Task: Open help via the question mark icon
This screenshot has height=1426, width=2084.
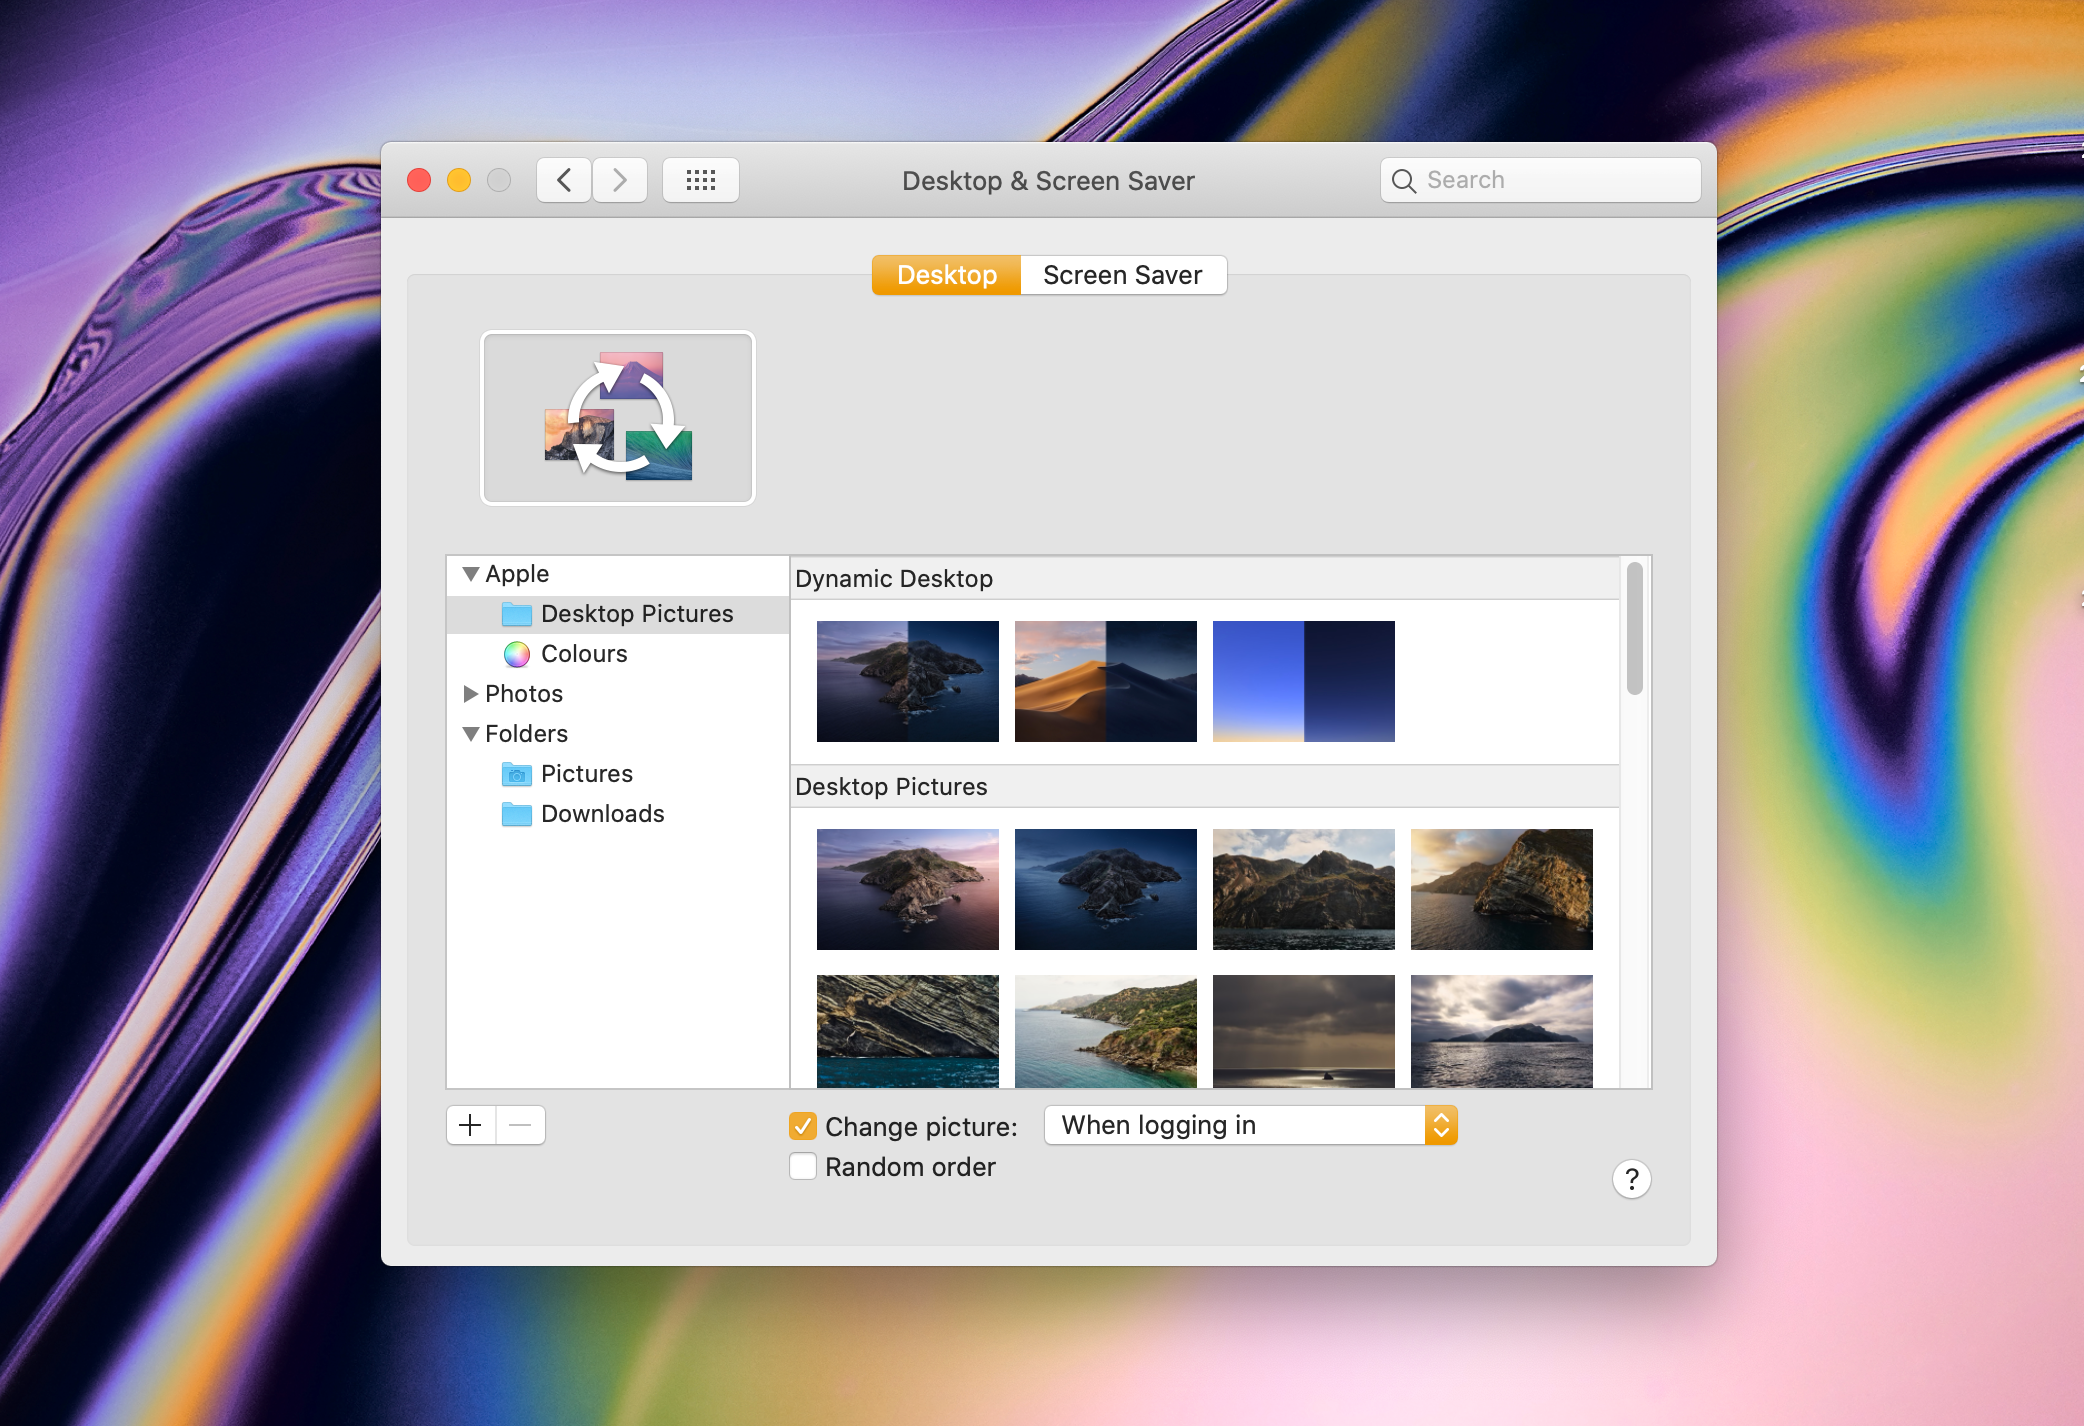Action: 1631,1179
